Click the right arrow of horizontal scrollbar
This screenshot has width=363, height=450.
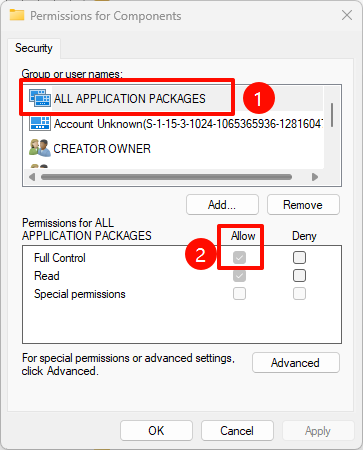pos(315,177)
